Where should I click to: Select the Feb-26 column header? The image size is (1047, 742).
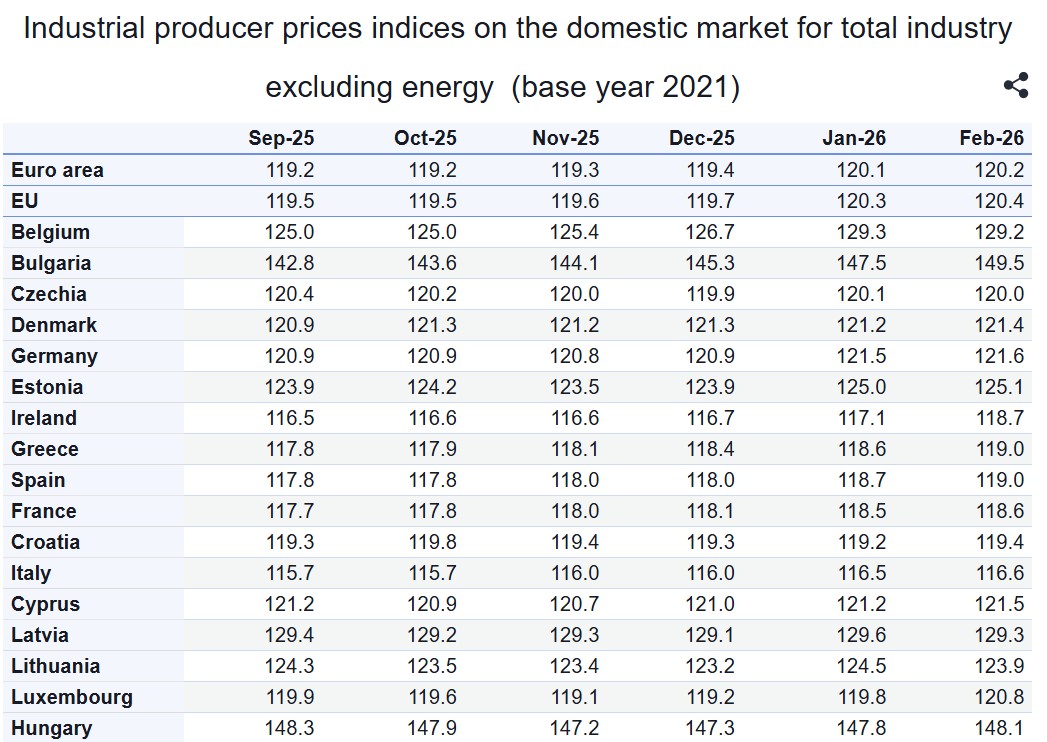pos(992,139)
